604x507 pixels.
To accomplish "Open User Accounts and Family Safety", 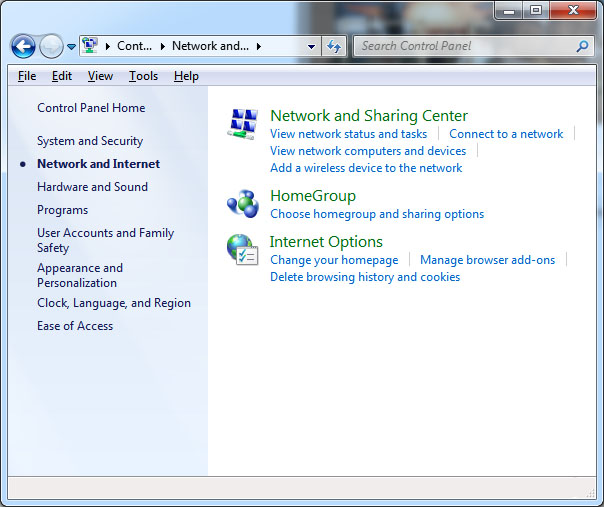I will click(x=105, y=240).
